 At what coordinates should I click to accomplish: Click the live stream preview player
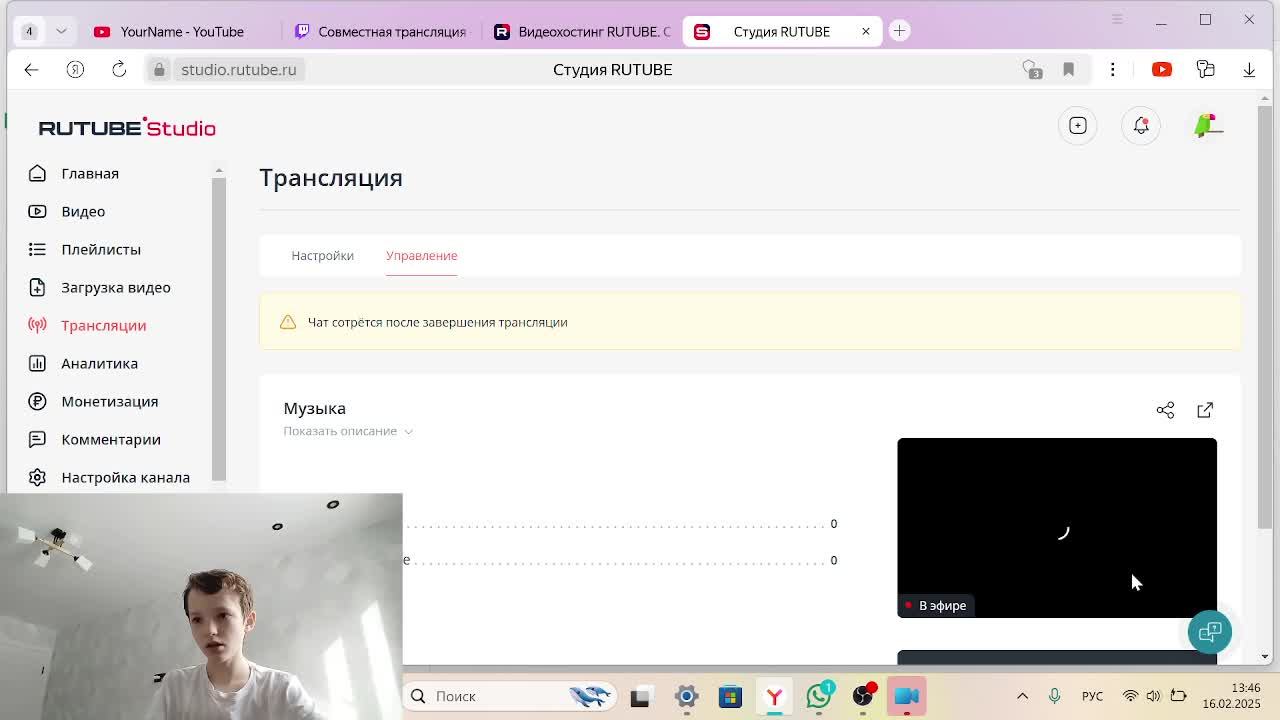[1057, 528]
